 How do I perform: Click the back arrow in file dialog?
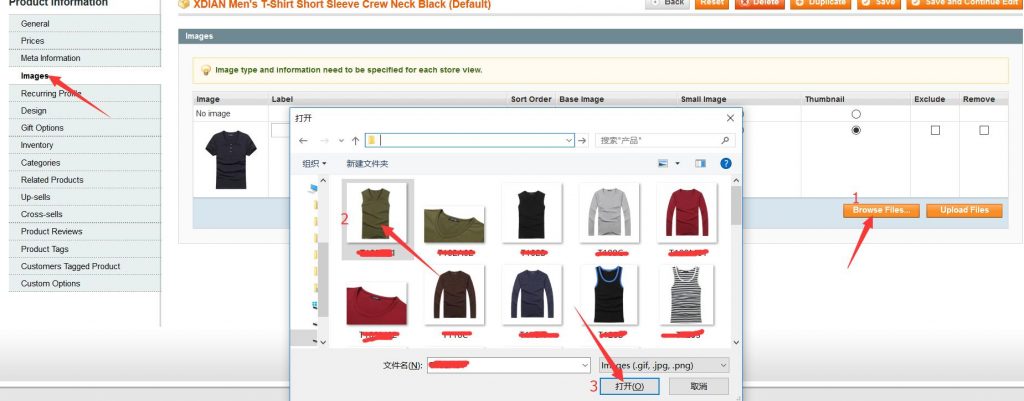(304, 141)
